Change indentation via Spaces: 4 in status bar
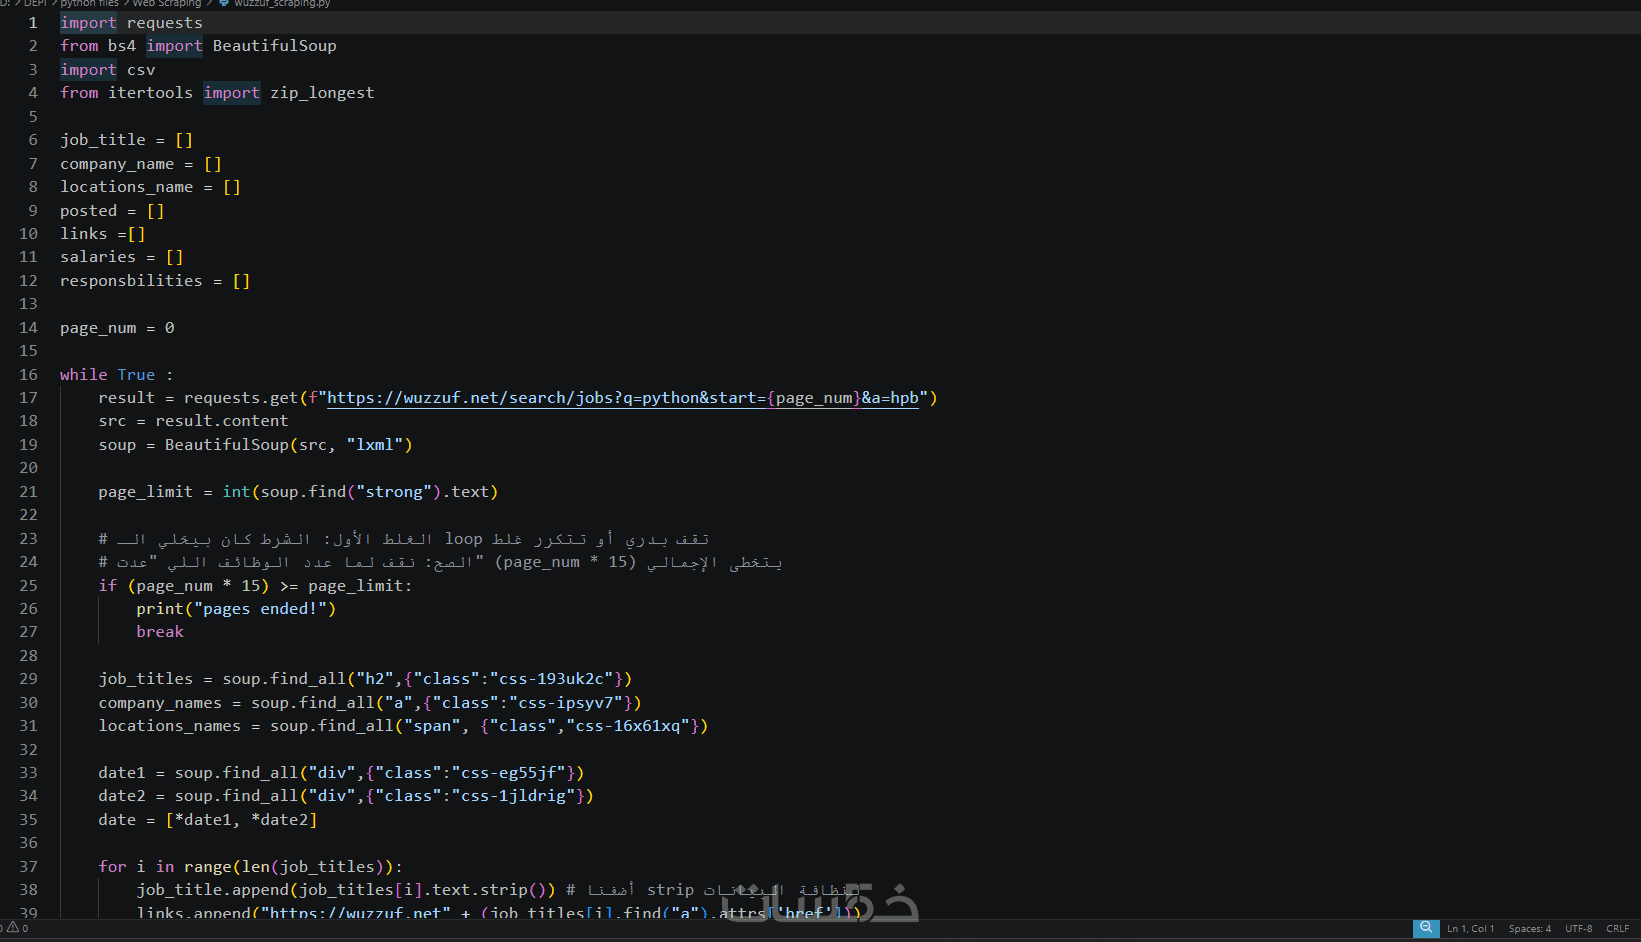The height and width of the screenshot is (942, 1641). click(1530, 929)
